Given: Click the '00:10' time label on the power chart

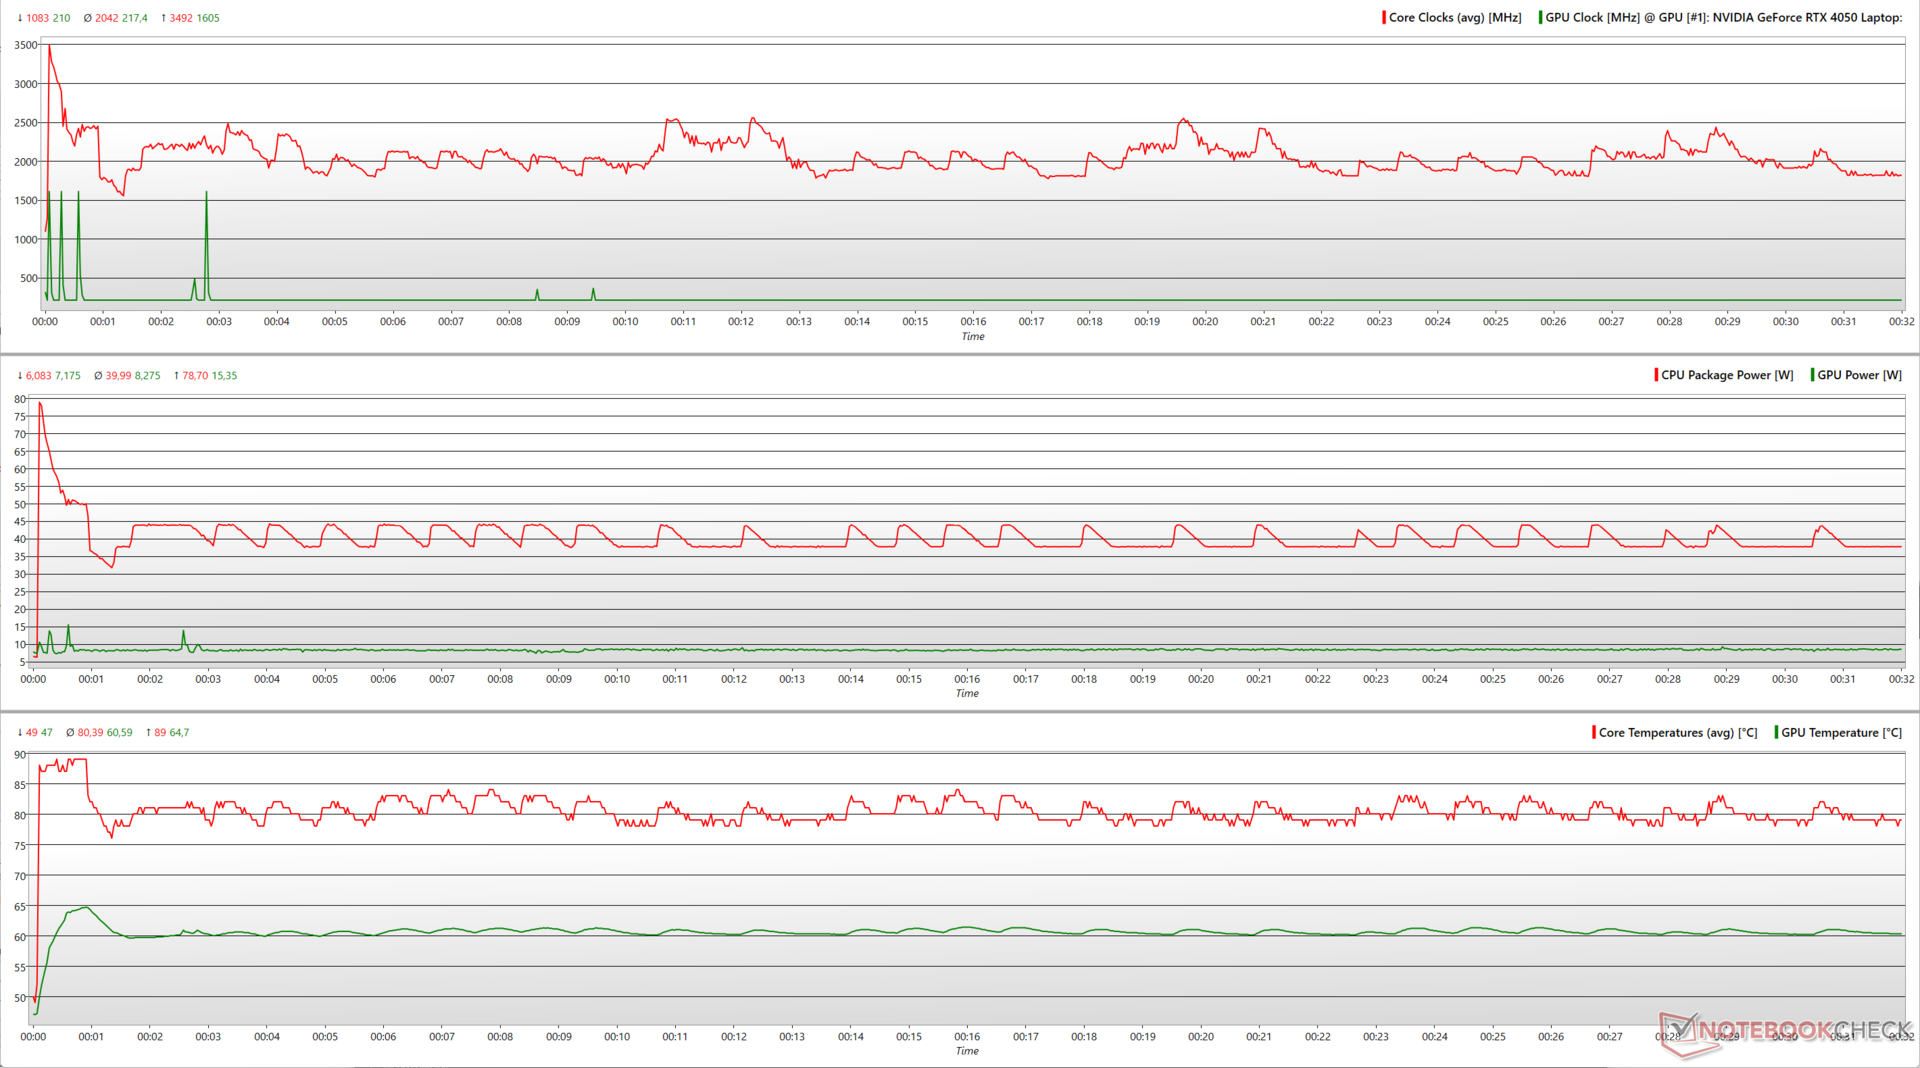Looking at the screenshot, I should pyautogui.click(x=617, y=679).
